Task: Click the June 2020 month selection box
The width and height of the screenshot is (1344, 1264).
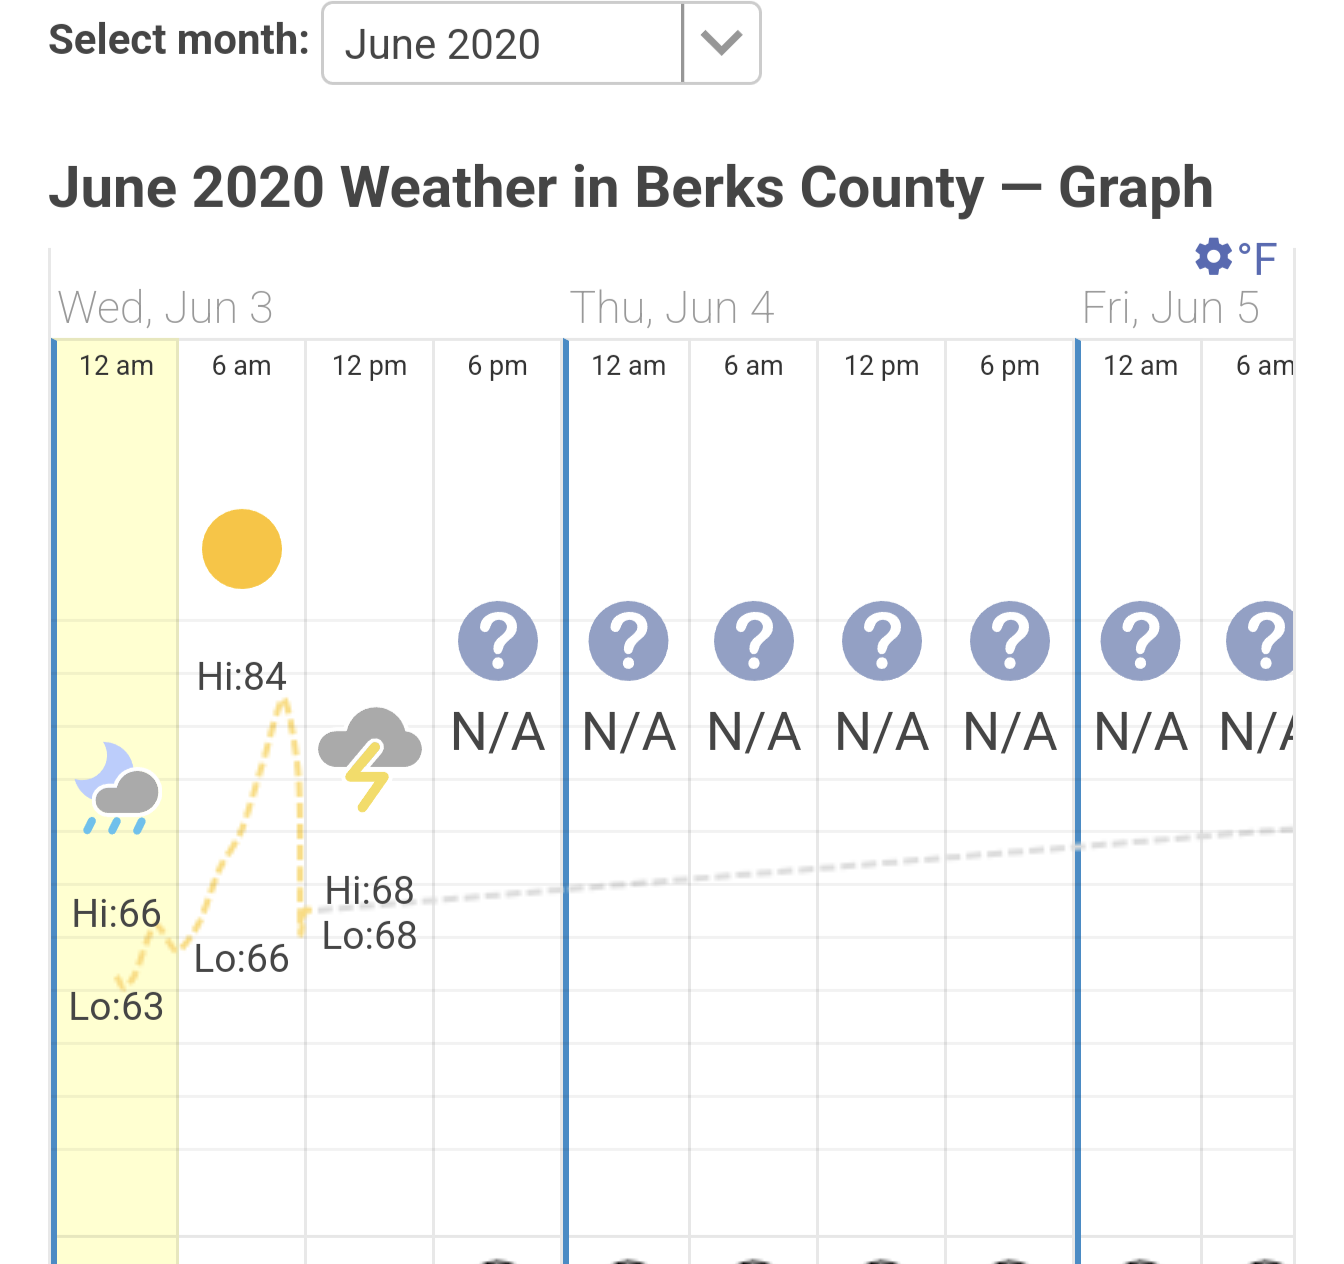Action: click(x=502, y=44)
